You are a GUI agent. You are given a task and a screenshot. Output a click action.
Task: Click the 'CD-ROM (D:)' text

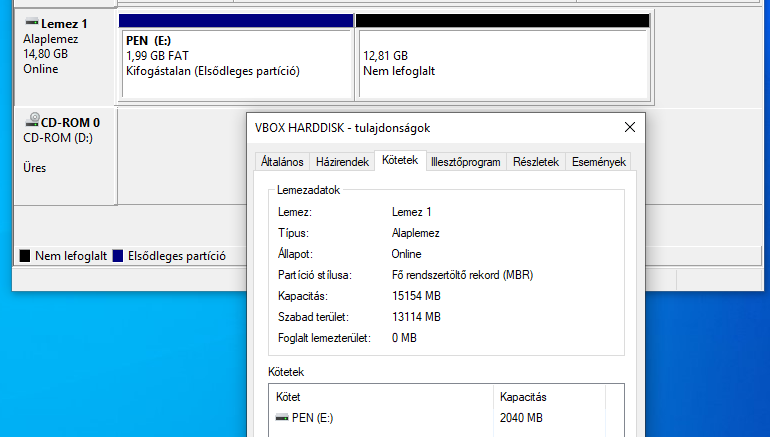(x=58, y=138)
